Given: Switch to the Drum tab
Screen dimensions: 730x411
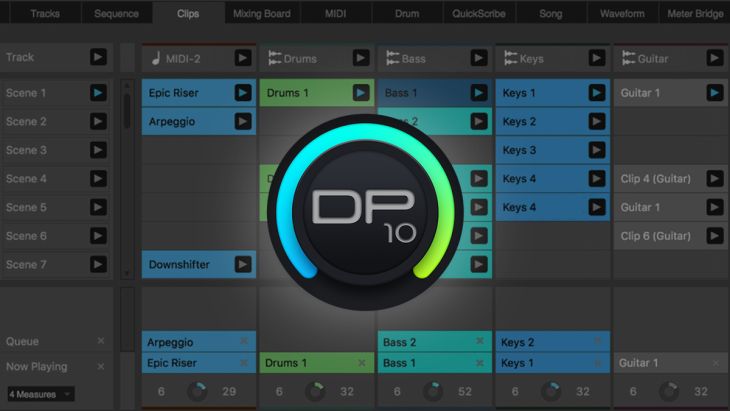Looking at the screenshot, I should [x=407, y=13].
